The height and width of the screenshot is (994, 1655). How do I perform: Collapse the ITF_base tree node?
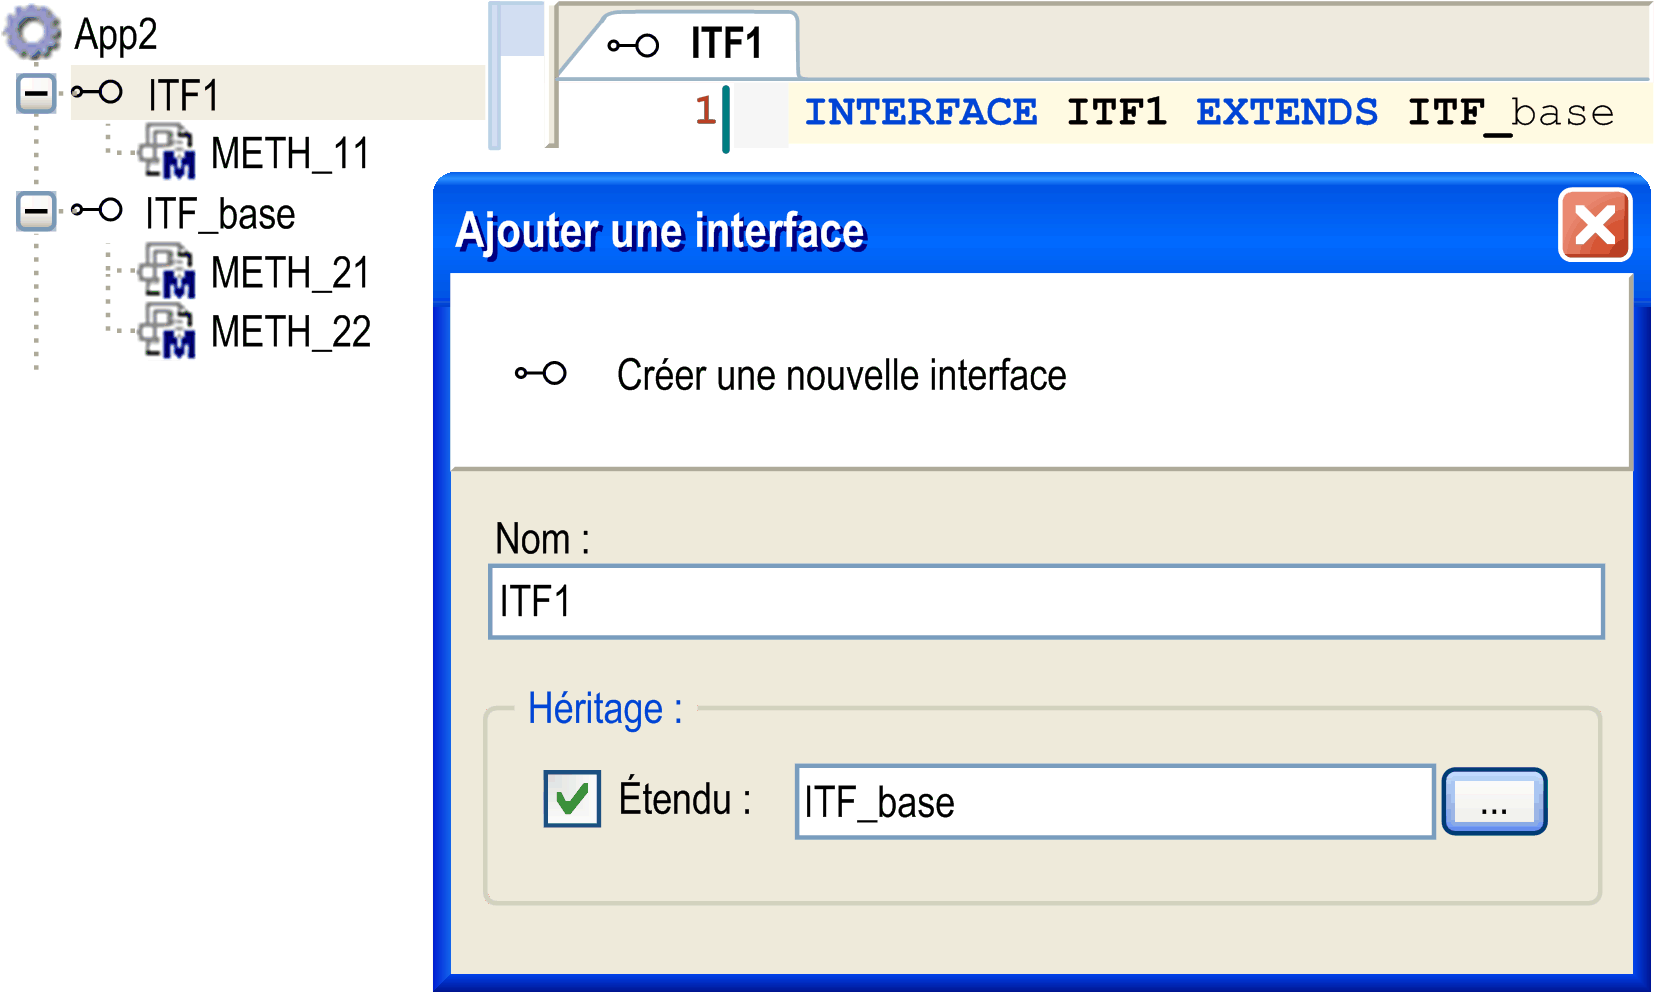36,212
